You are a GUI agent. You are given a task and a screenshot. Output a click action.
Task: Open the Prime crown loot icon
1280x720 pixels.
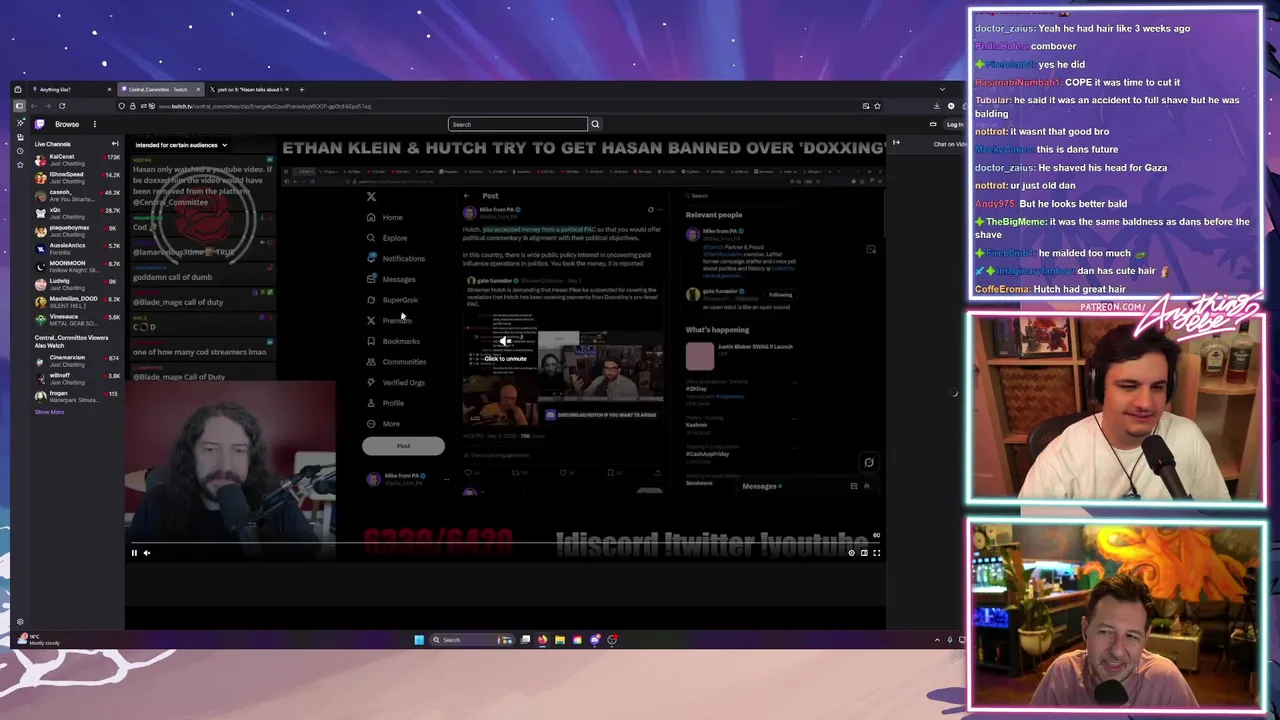933,124
